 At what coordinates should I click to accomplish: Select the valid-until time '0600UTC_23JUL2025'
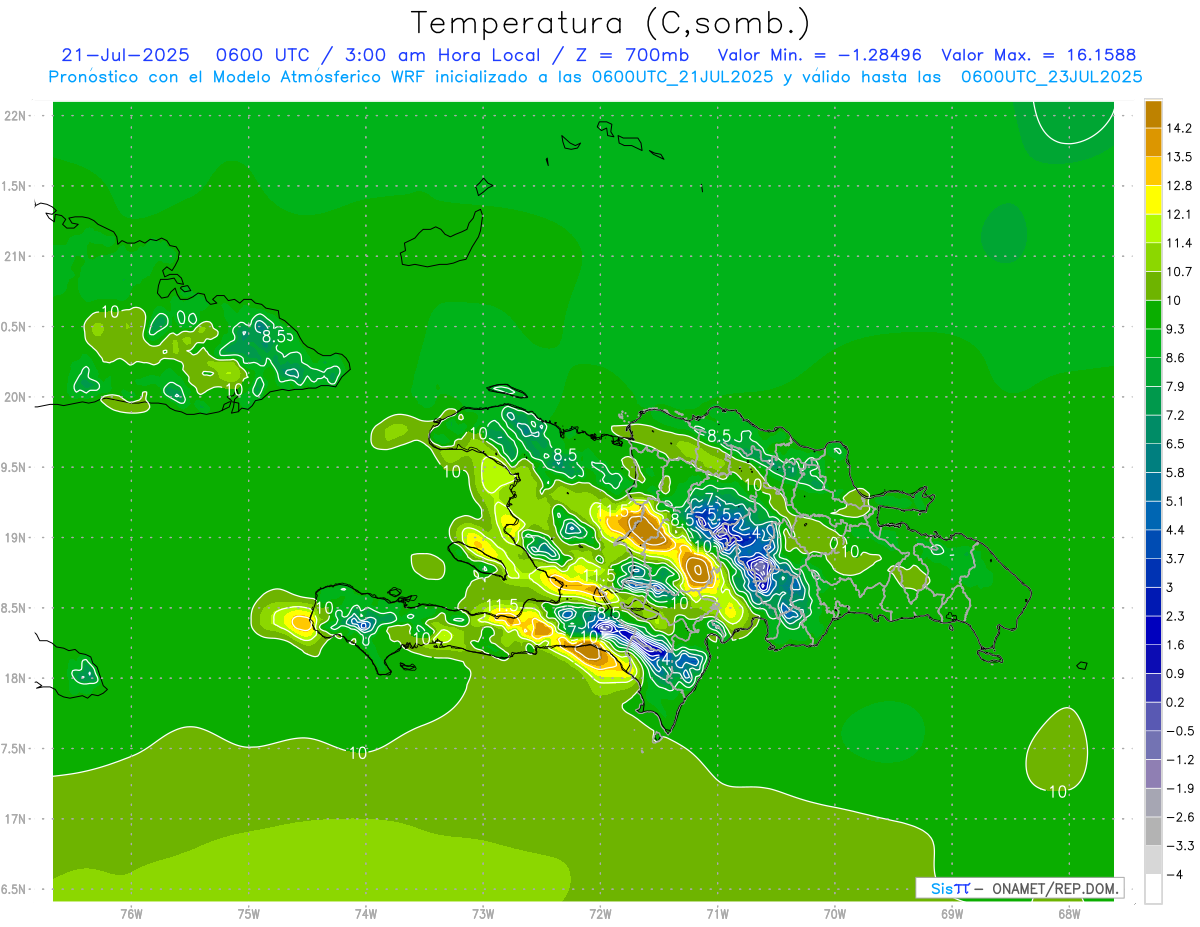[x=1052, y=77]
